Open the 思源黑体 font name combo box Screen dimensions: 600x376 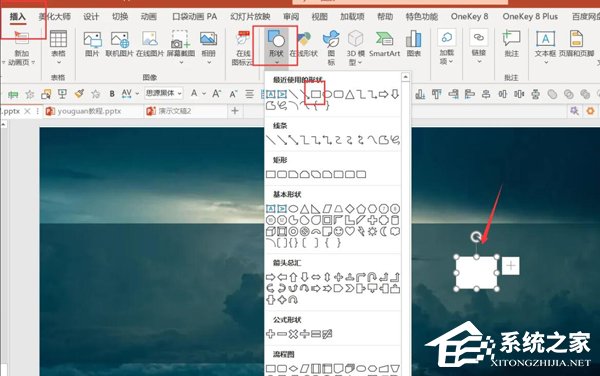point(163,93)
